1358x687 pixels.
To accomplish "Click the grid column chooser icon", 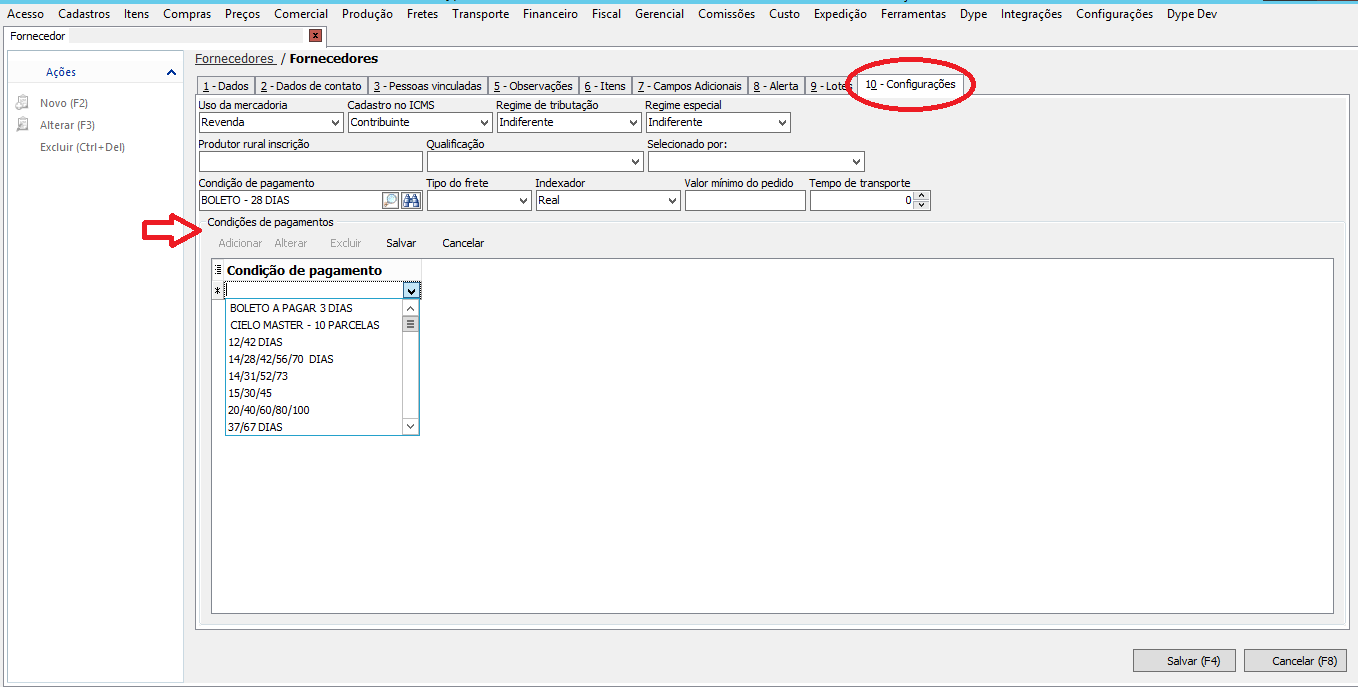I will pos(218,270).
